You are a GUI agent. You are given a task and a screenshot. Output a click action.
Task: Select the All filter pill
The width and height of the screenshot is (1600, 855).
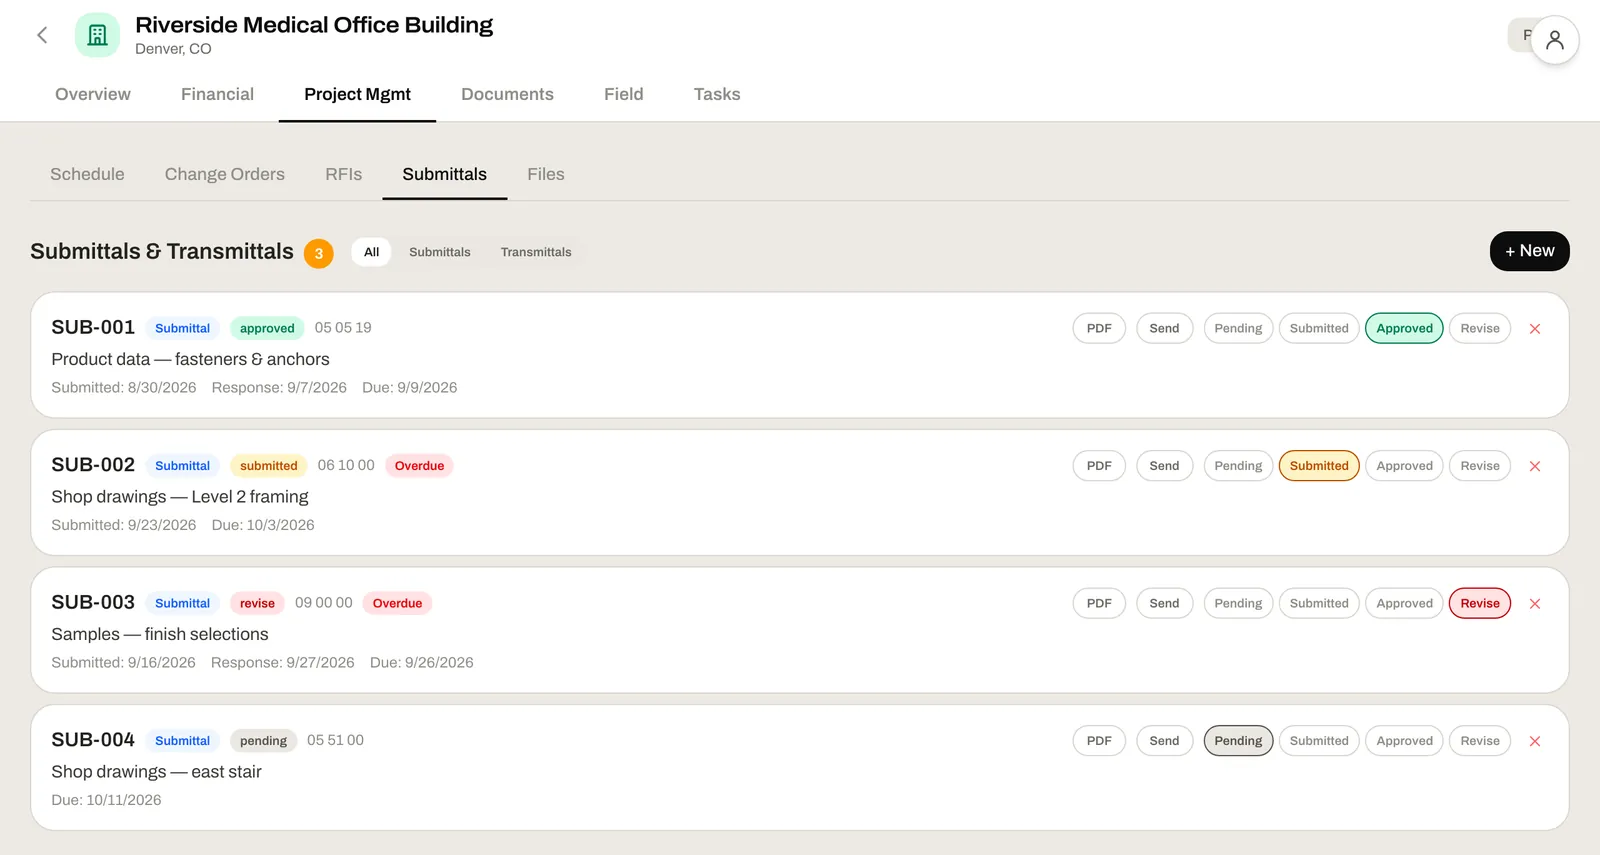click(x=371, y=252)
